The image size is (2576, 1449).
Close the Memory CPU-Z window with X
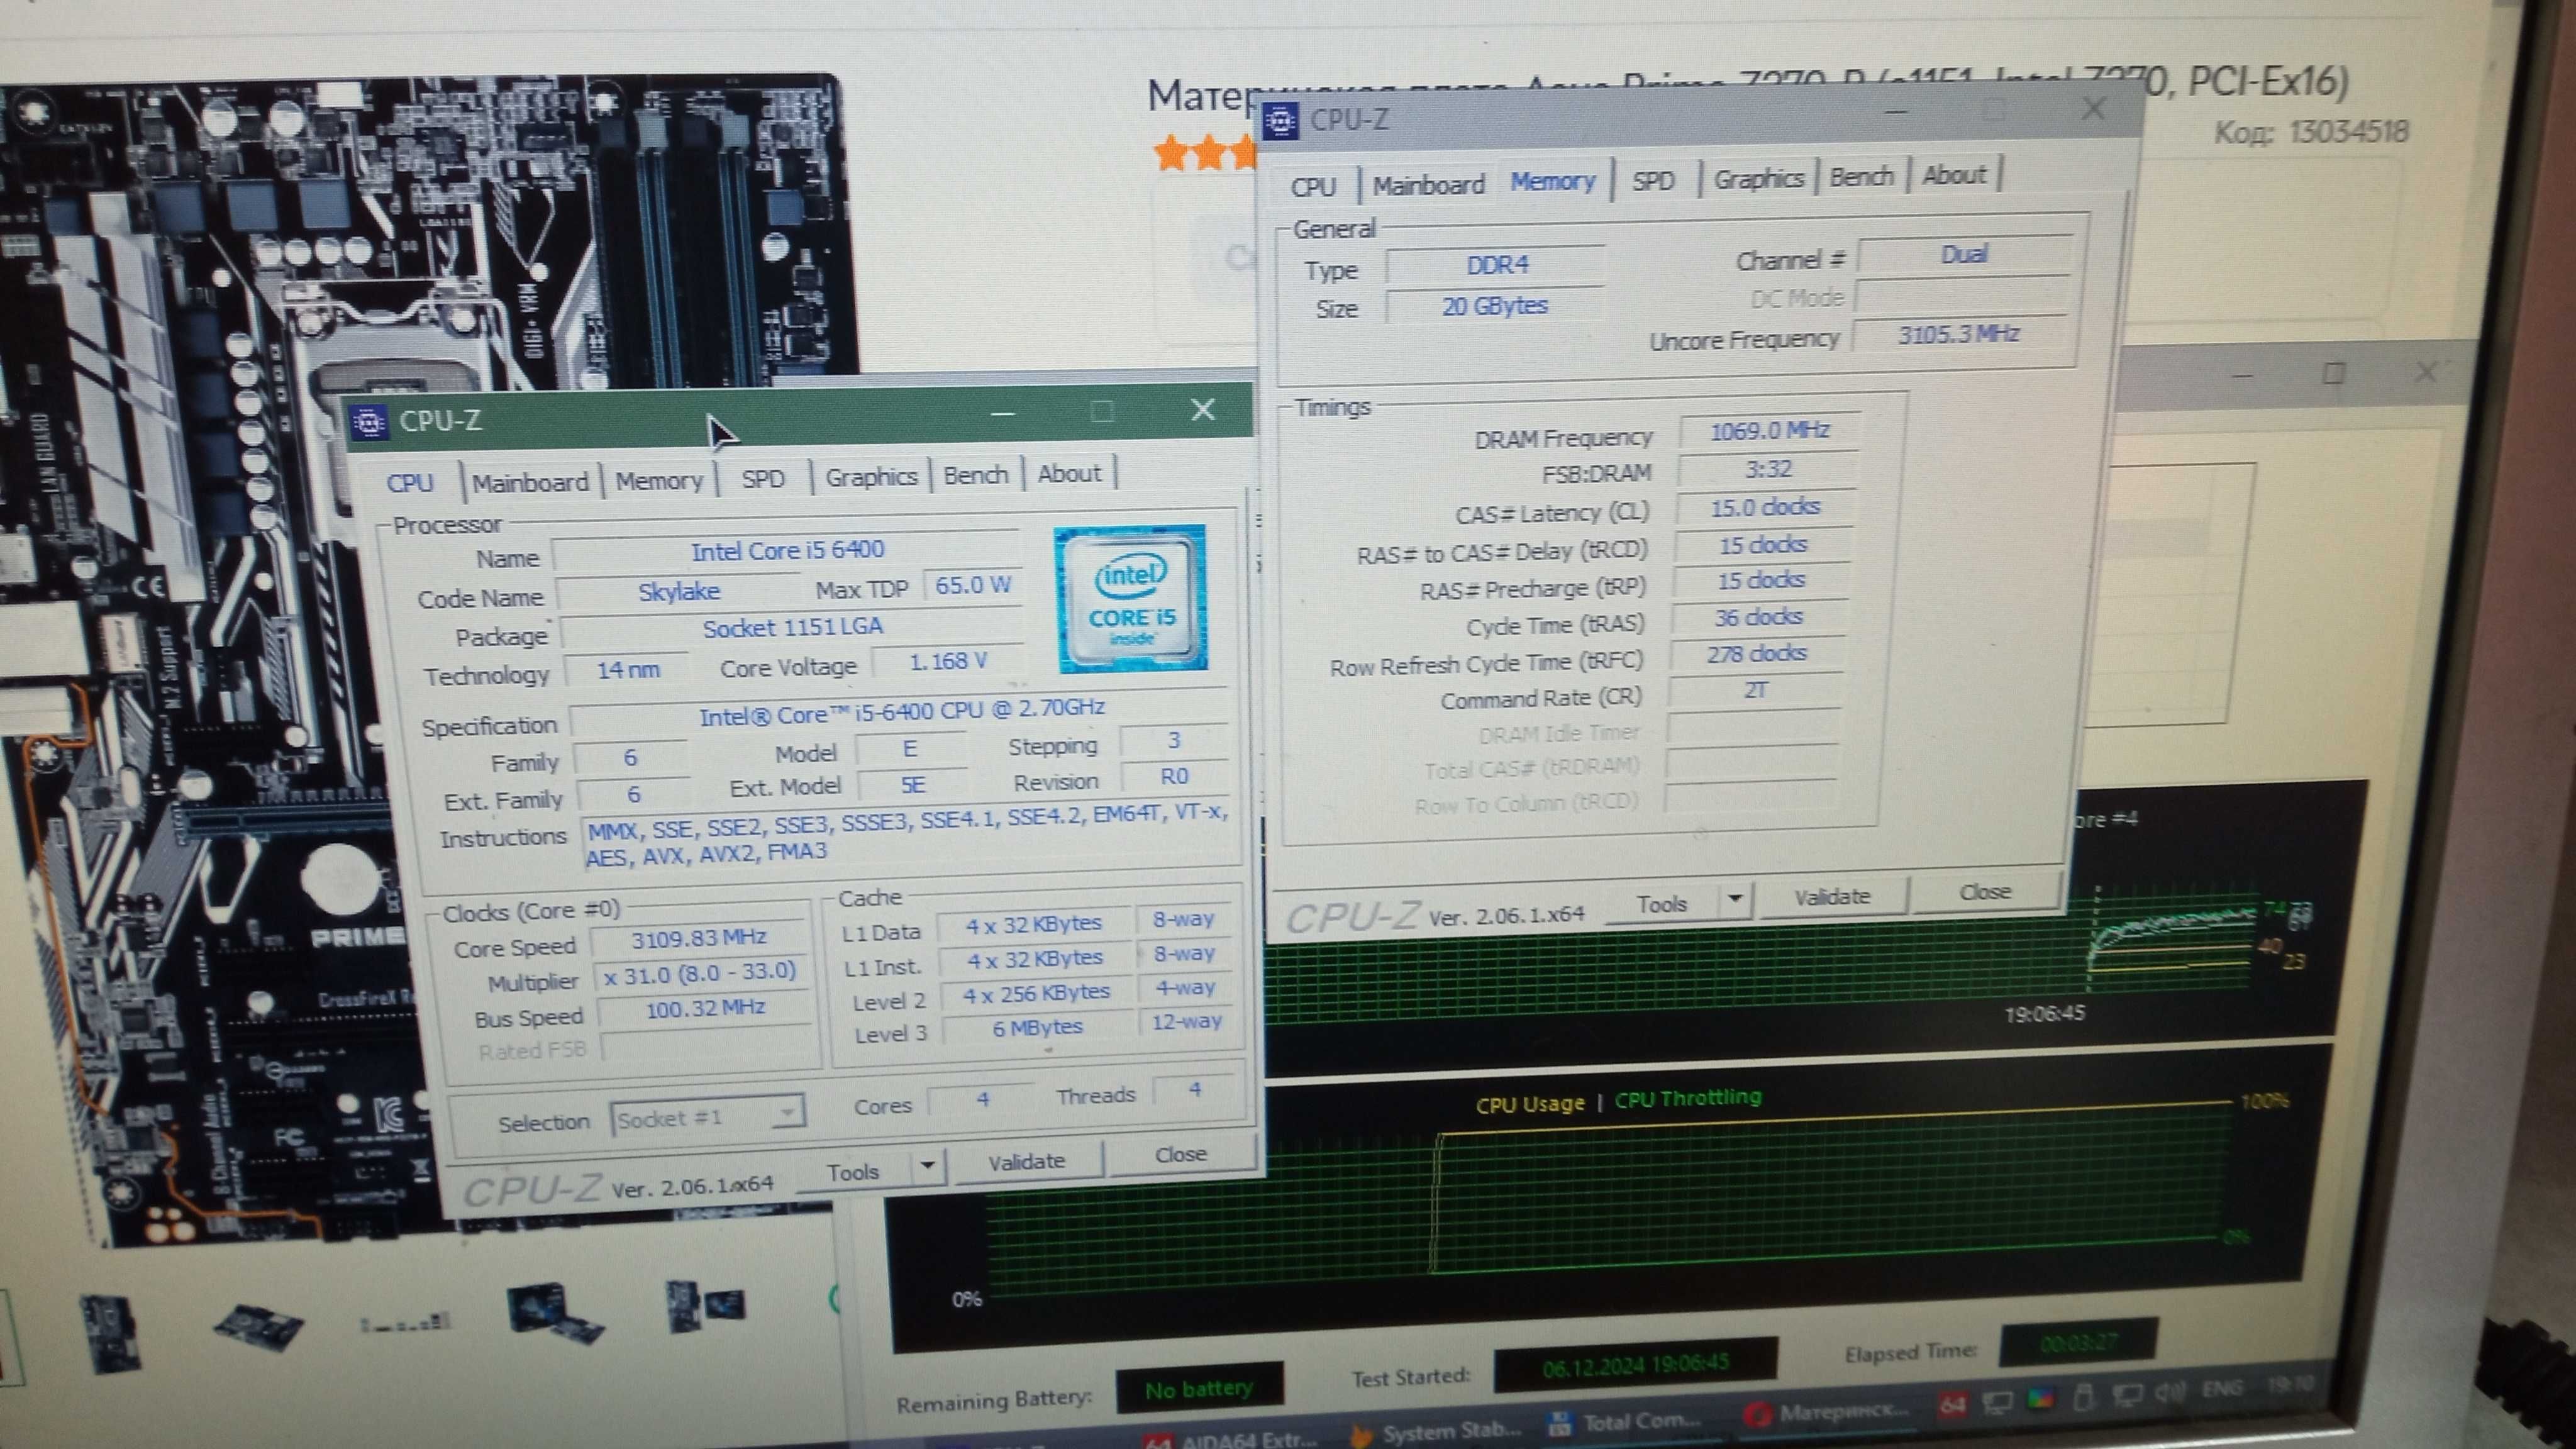click(x=2093, y=109)
